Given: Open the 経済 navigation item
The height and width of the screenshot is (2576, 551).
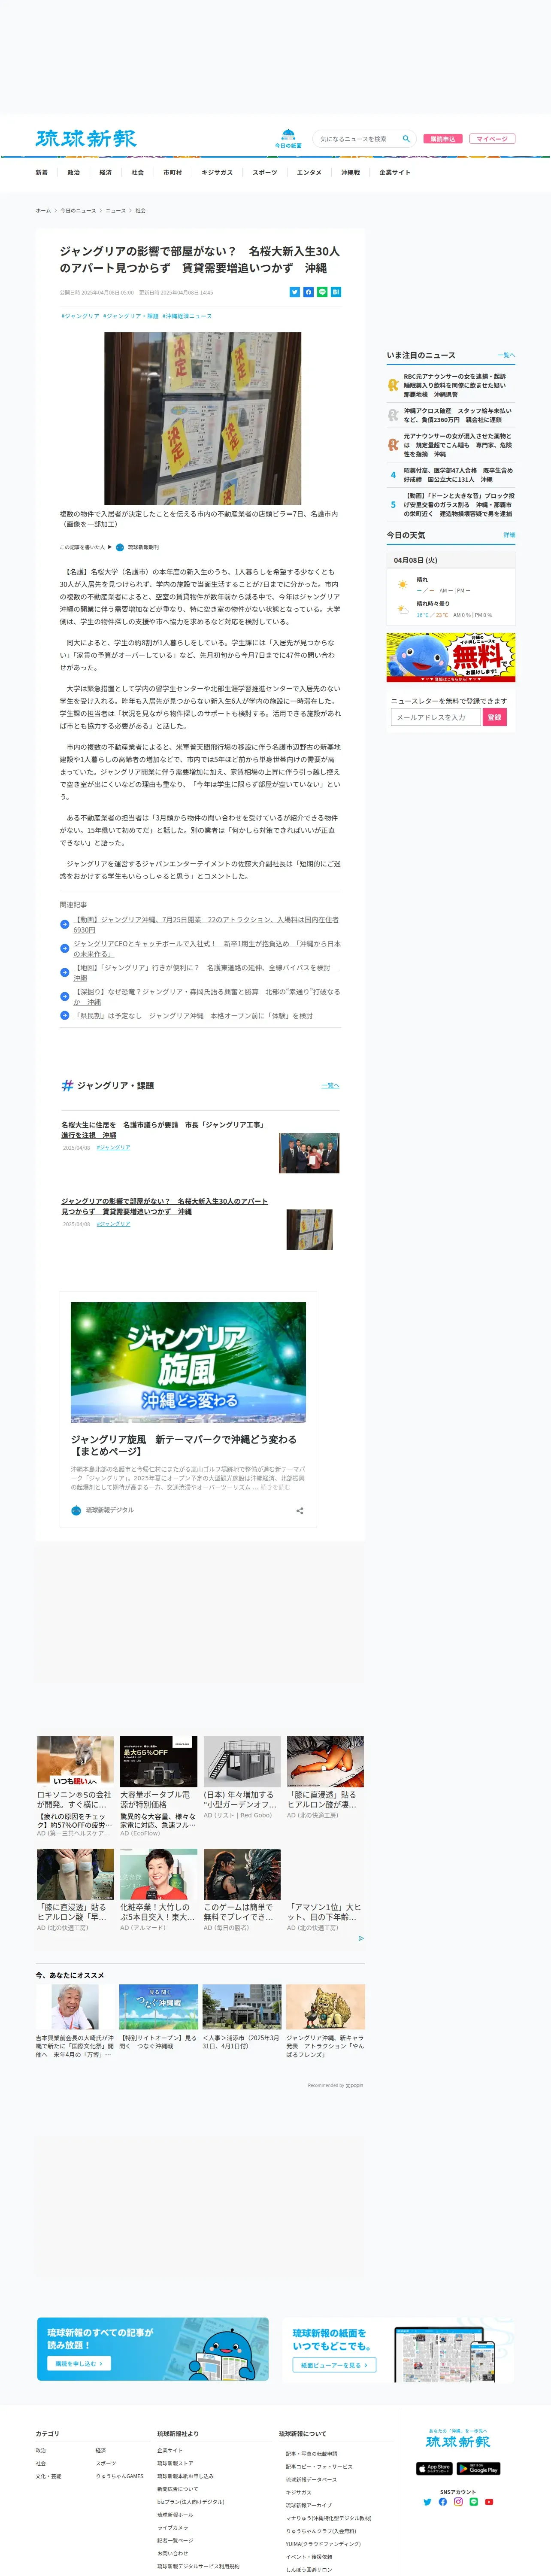Looking at the screenshot, I should 105,172.
